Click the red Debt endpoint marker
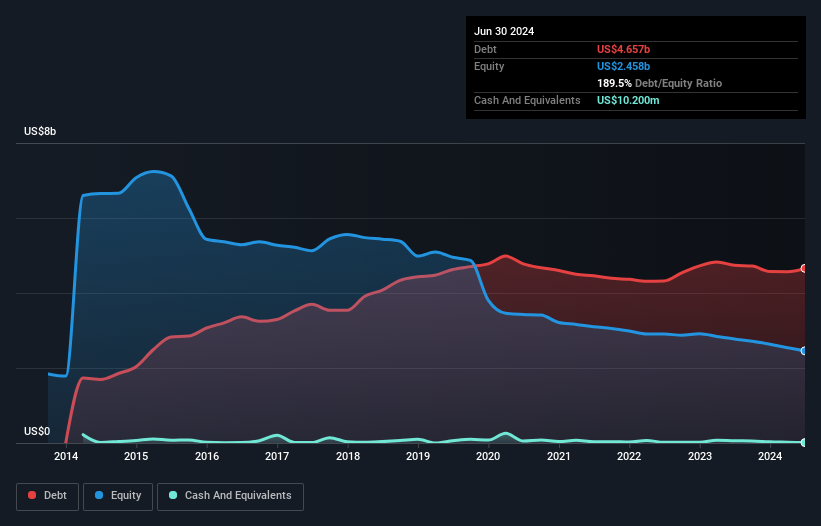 (x=804, y=268)
